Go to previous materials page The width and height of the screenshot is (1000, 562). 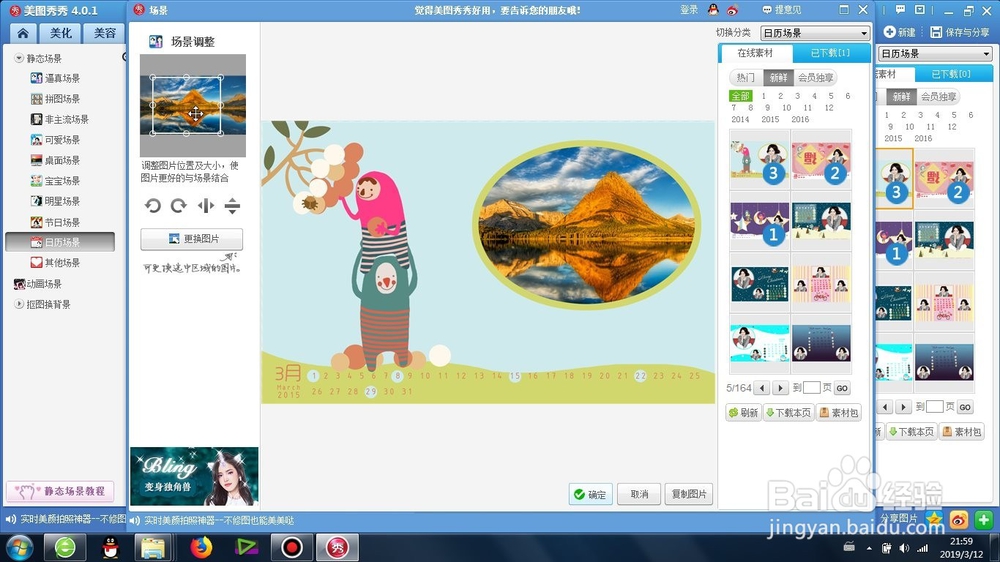coord(761,388)
